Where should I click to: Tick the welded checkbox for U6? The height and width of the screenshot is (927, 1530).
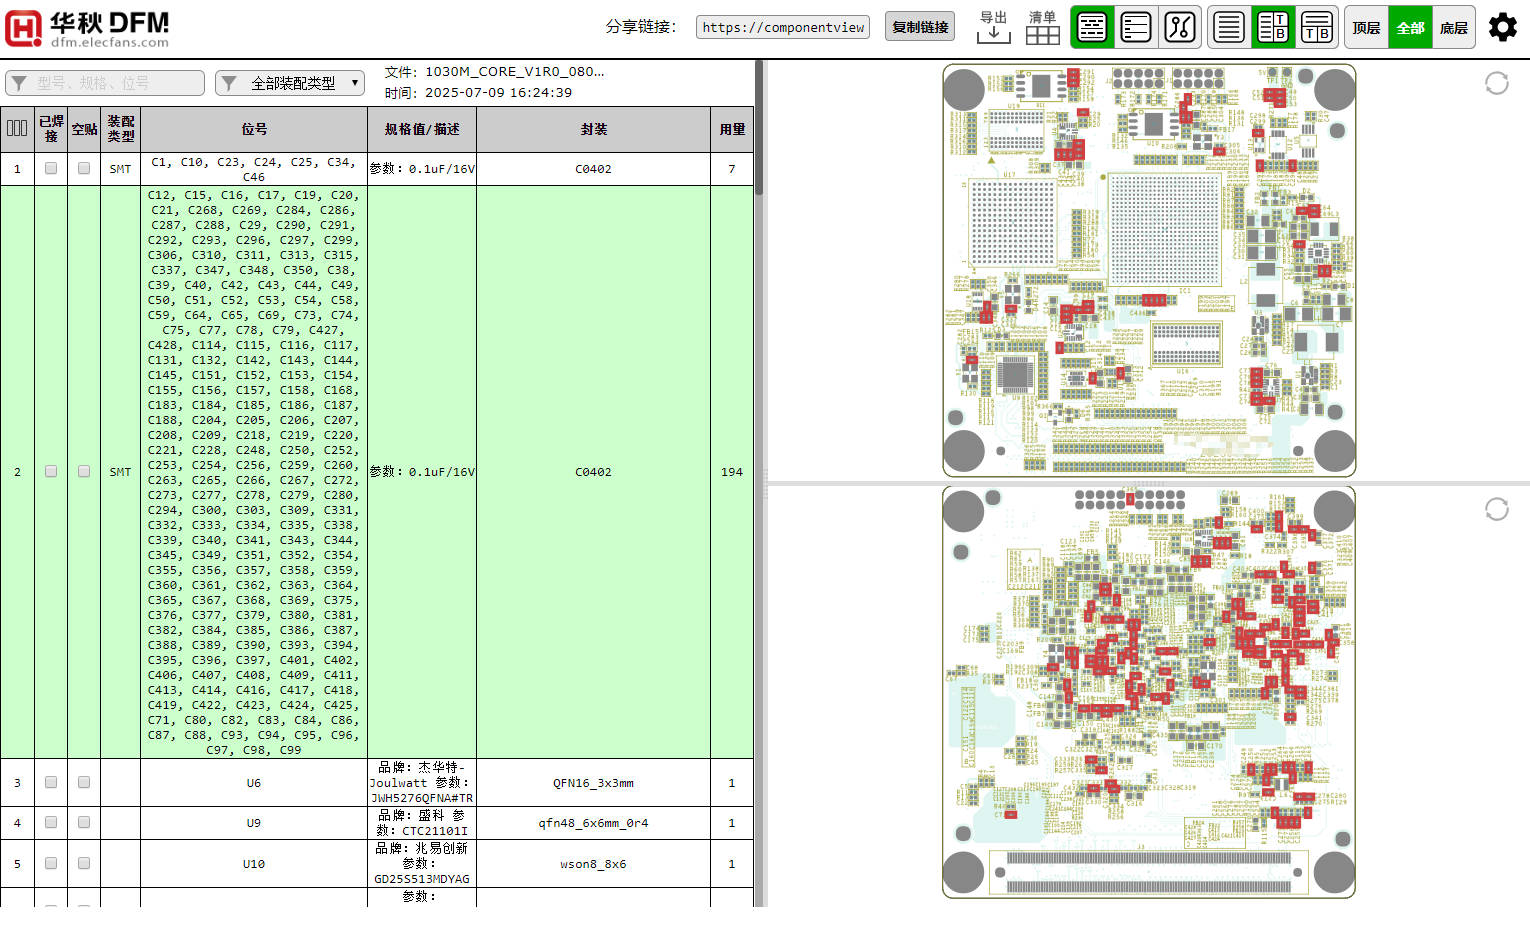pos(50,783)
